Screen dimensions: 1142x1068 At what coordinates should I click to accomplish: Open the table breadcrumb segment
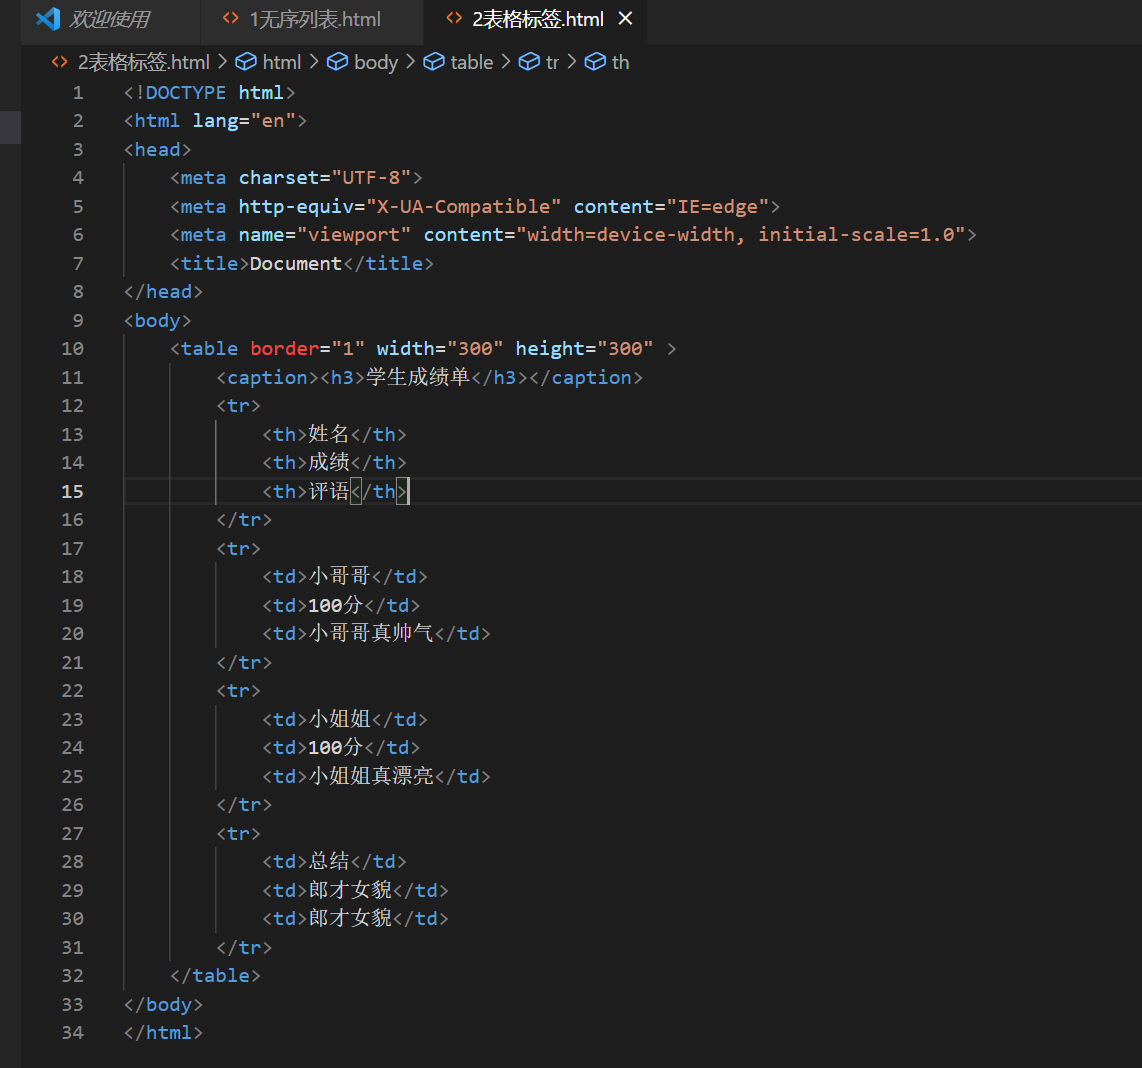(x=471, y=63)
